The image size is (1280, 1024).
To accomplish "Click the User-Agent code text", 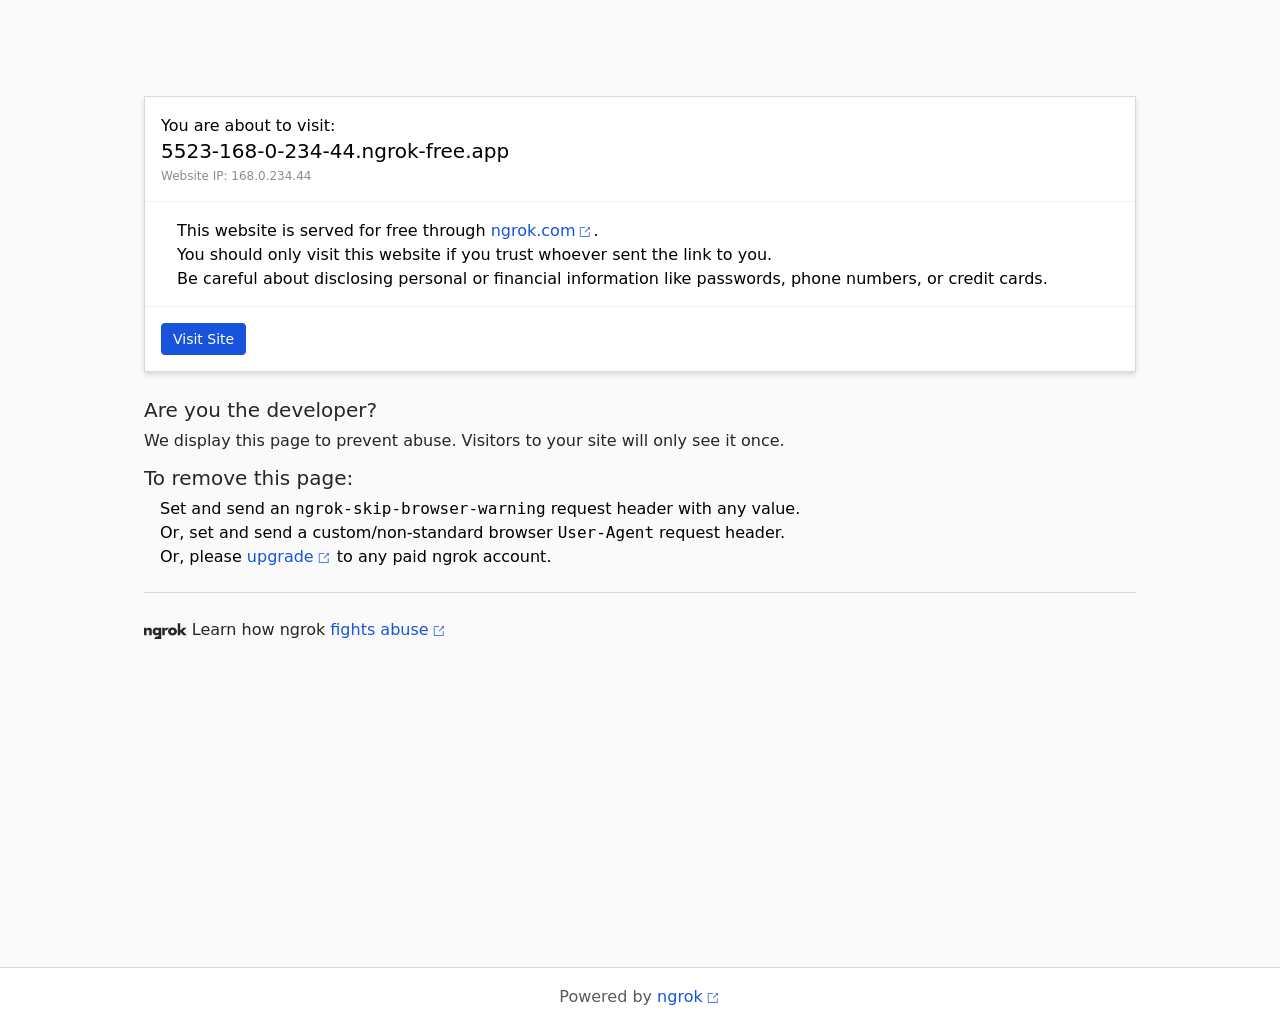I will (606, 533).
